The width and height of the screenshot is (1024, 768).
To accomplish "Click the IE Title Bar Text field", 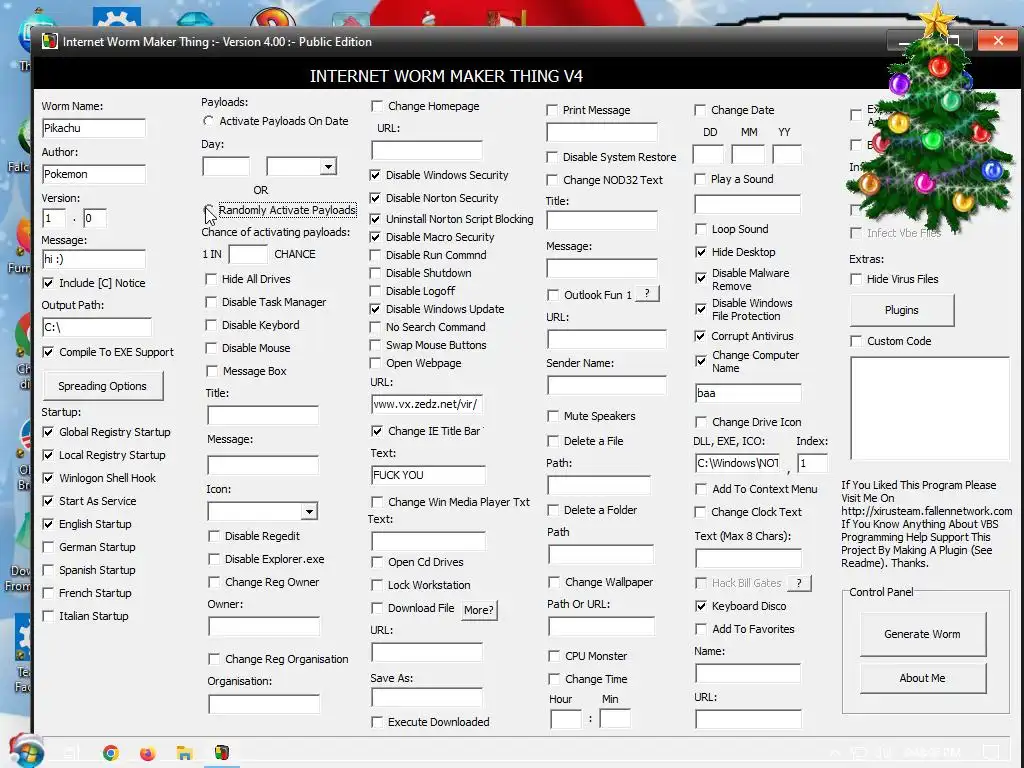I will (x=428, y=475).
